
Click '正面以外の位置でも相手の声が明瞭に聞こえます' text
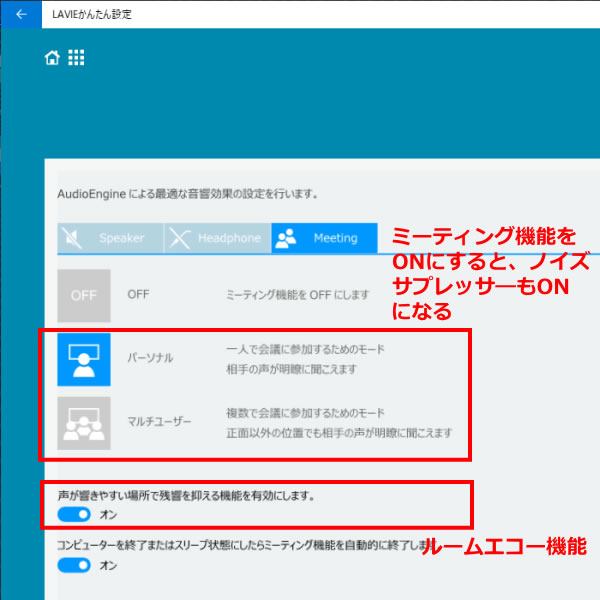(x=339, y=433)
